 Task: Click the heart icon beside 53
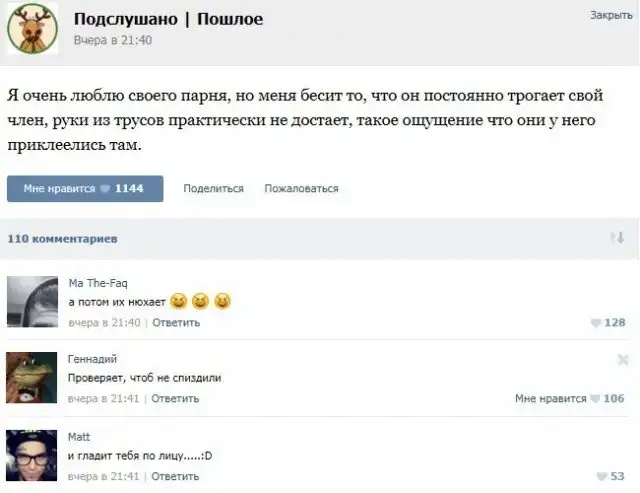point(602,476)
